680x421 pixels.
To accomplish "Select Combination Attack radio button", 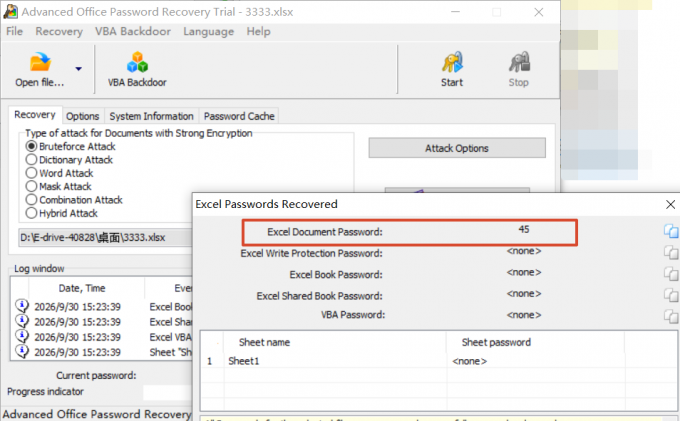I will (31, 199).
